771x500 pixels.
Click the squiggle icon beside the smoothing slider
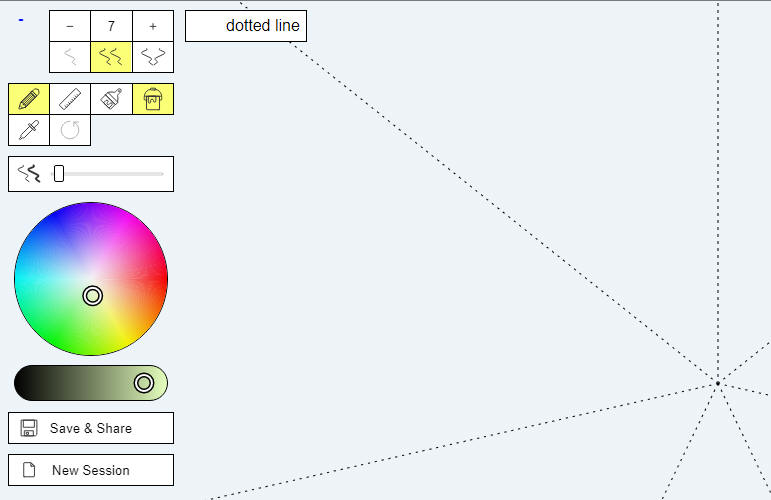point(29,174)
